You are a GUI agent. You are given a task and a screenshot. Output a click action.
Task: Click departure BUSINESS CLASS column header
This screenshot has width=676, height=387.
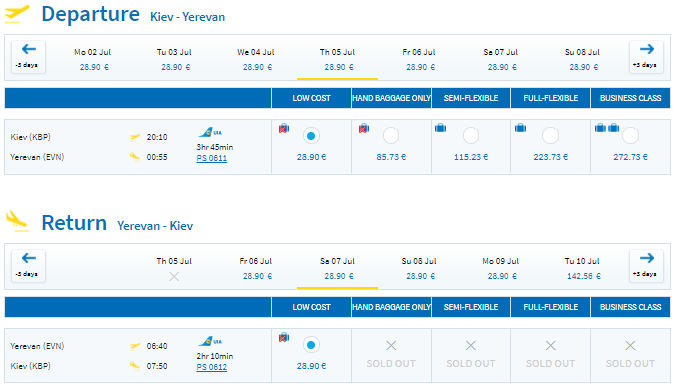(x=630, y=98)
